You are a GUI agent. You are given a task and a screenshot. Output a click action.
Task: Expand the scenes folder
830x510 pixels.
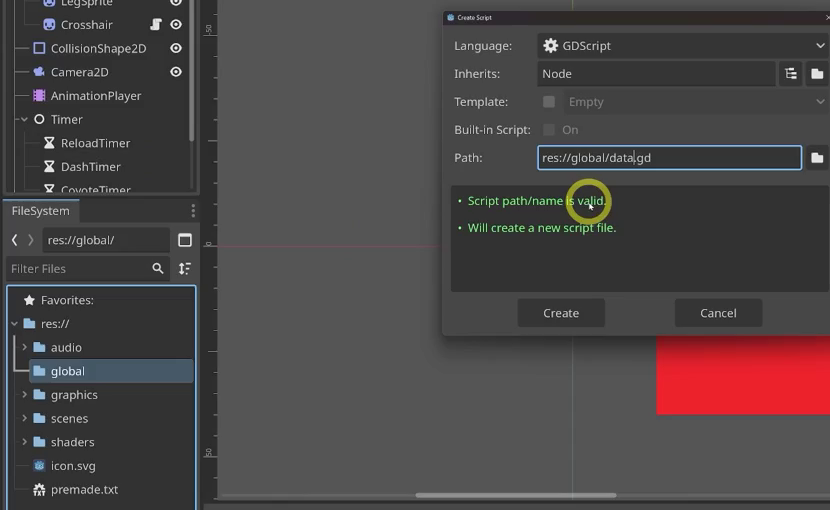point(24,418)
